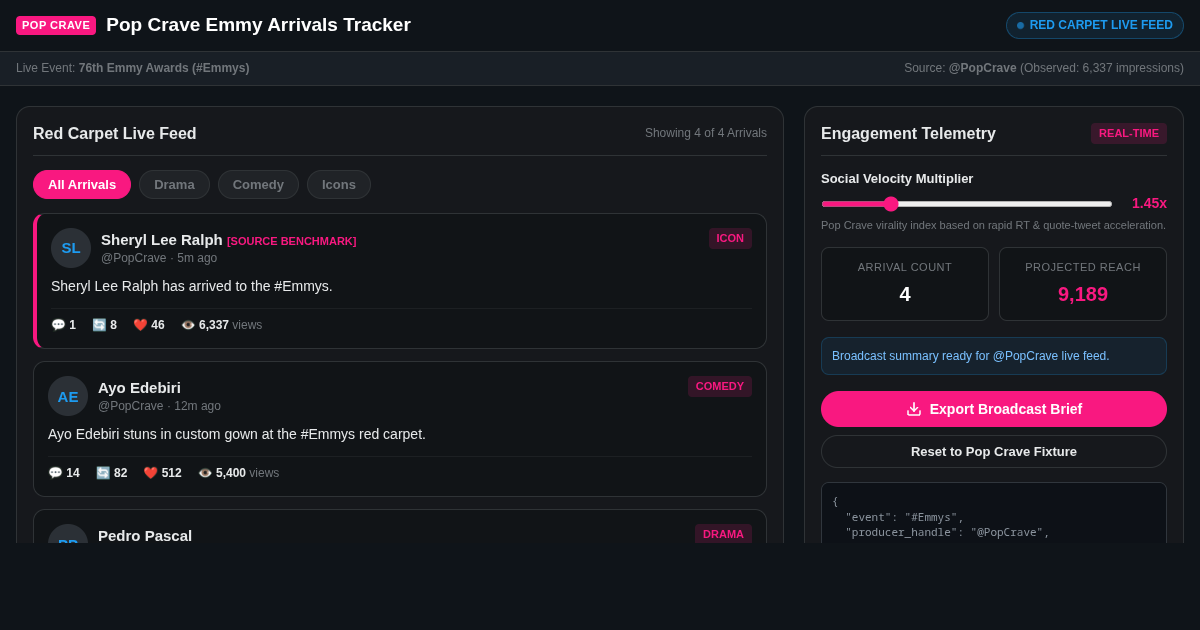Click the retweet icon on Sheryl Lee Ralph post

point(99,325)
